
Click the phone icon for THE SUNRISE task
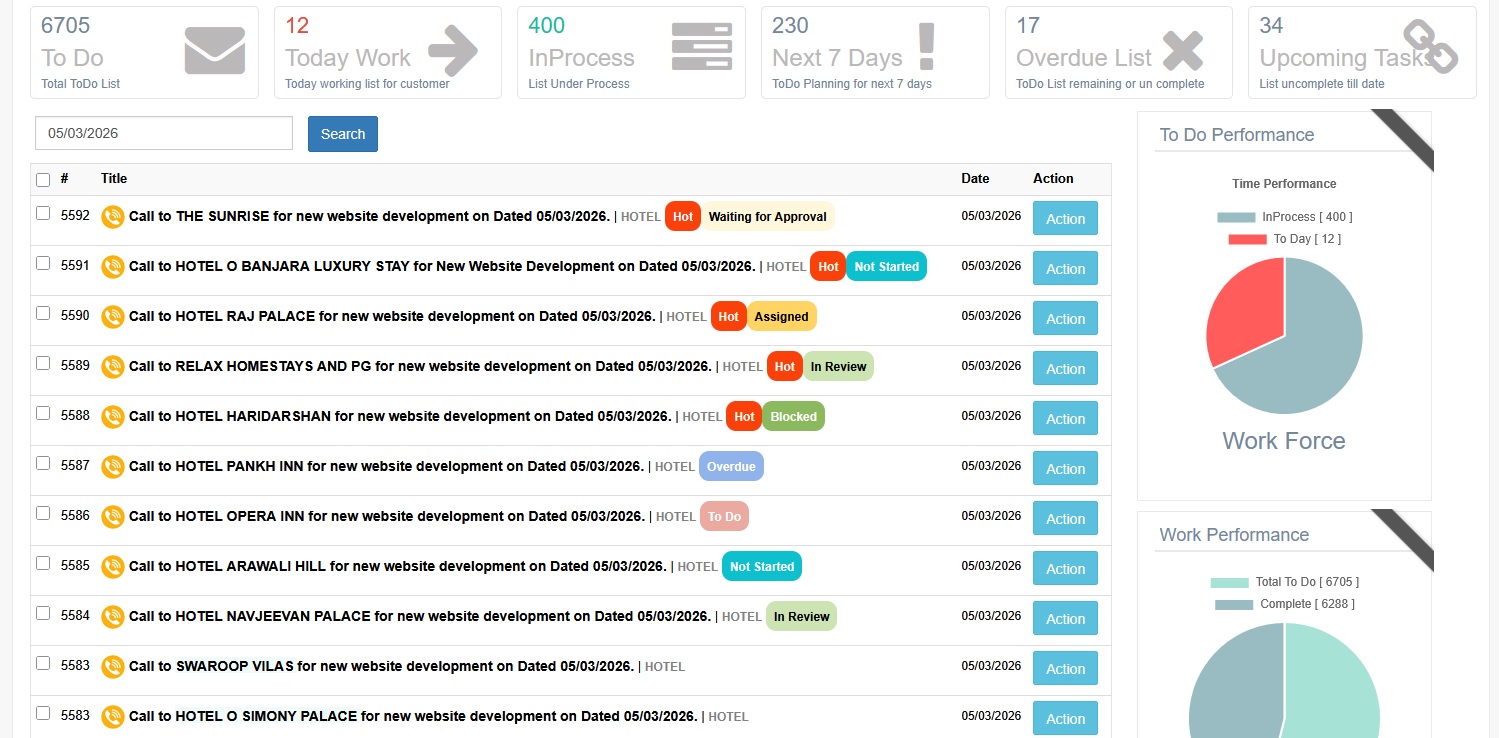[x=113, y=216]
